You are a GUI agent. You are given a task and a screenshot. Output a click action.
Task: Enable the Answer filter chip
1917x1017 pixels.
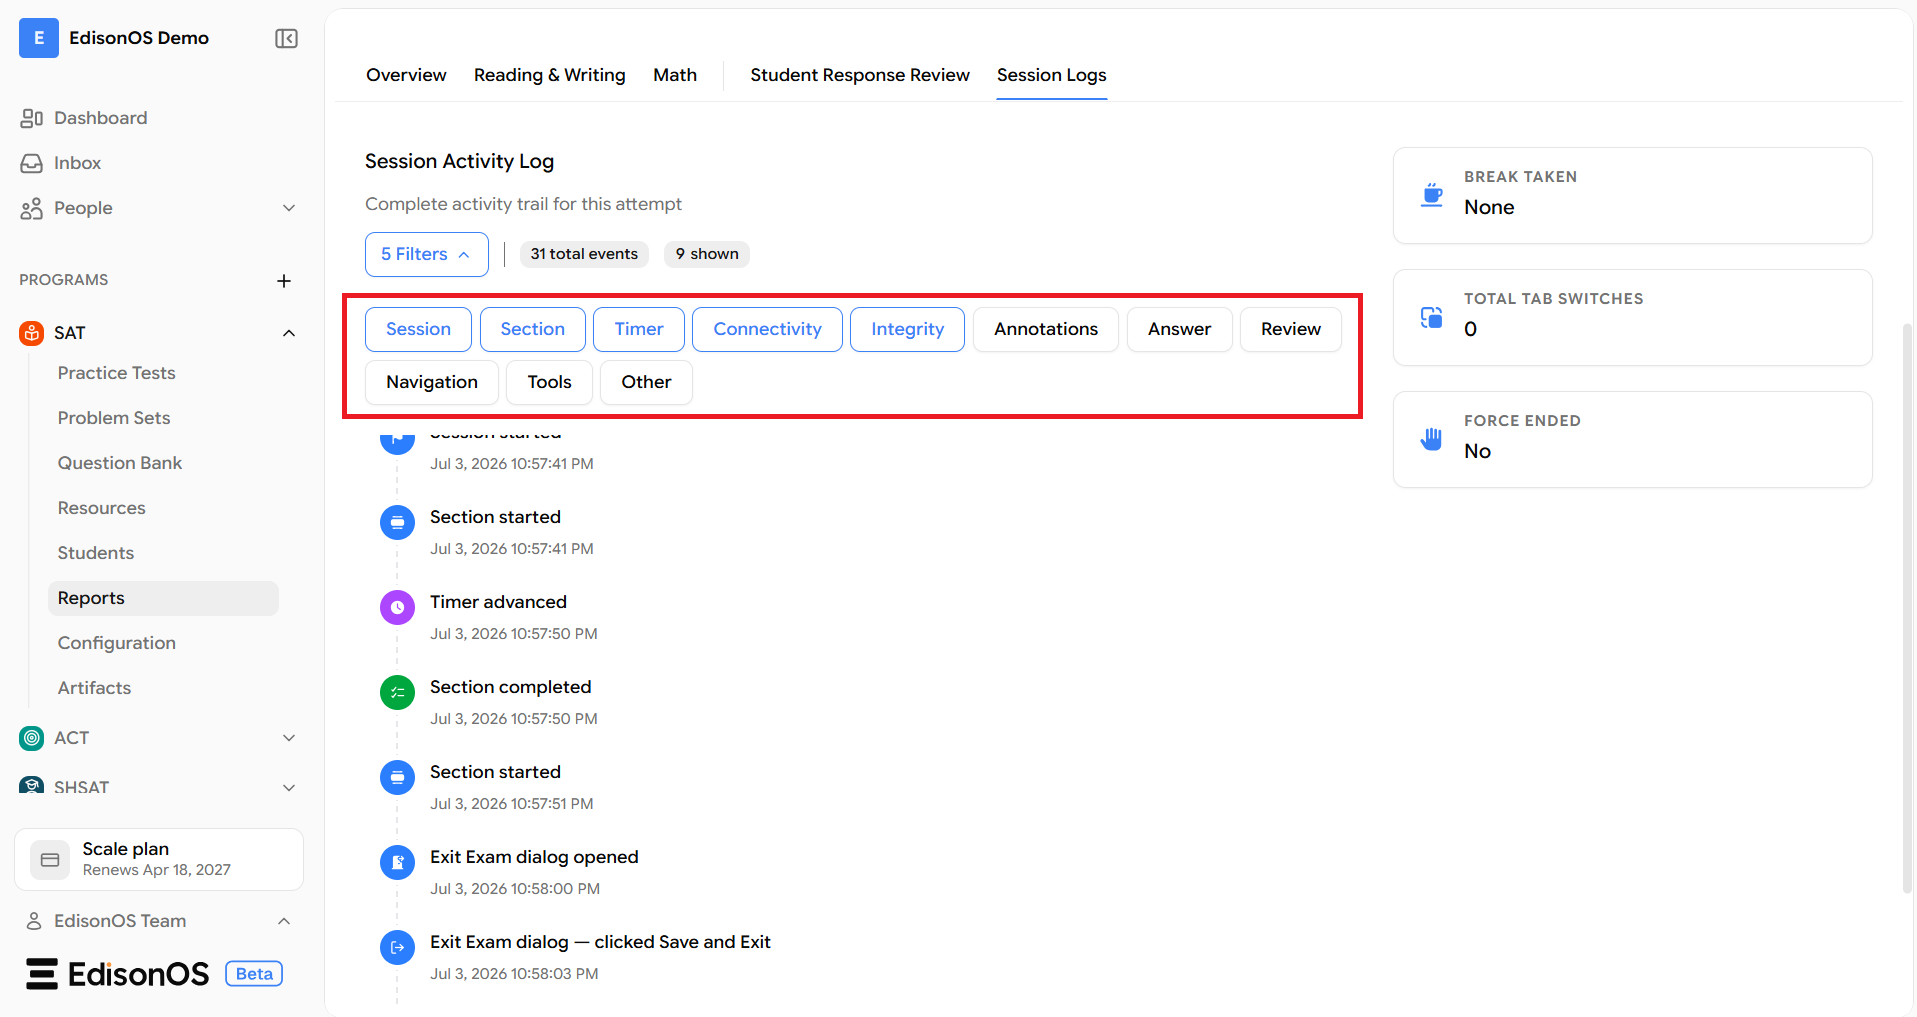(x=1179, y=329)
